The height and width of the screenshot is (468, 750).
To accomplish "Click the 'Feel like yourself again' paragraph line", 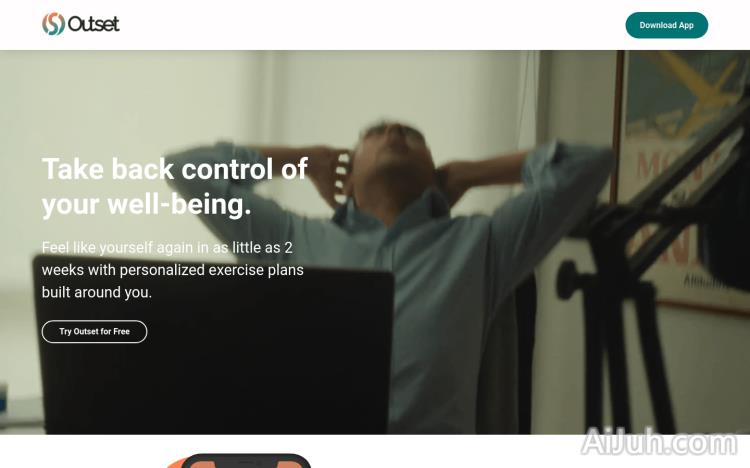I will click(x=167, y=247).
